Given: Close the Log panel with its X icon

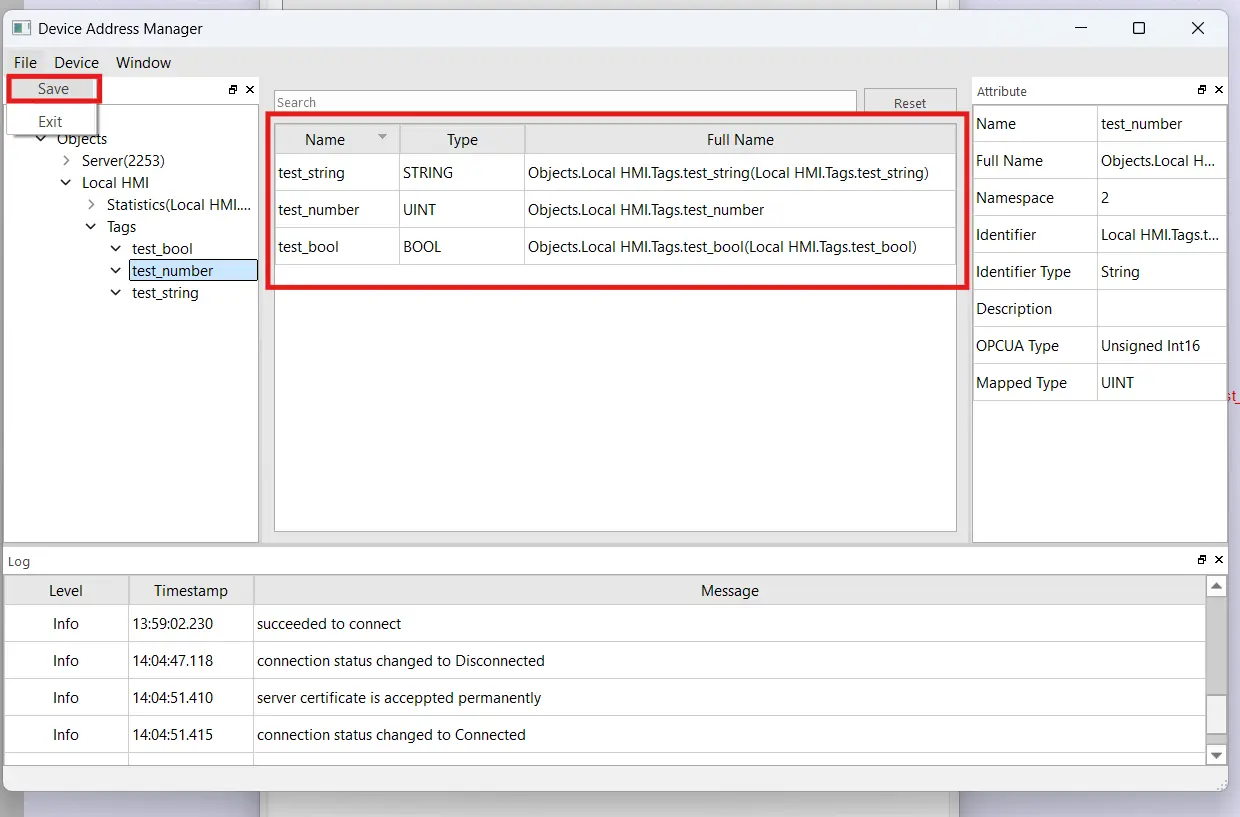Looking at the screenshot, I should (x=1218, y=560).
